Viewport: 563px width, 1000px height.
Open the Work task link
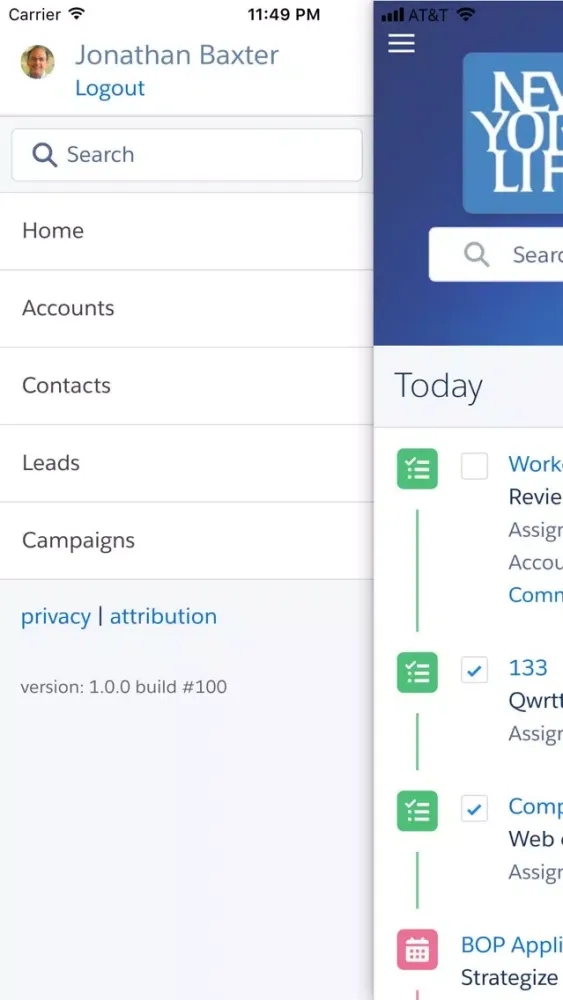coord(536,464)
